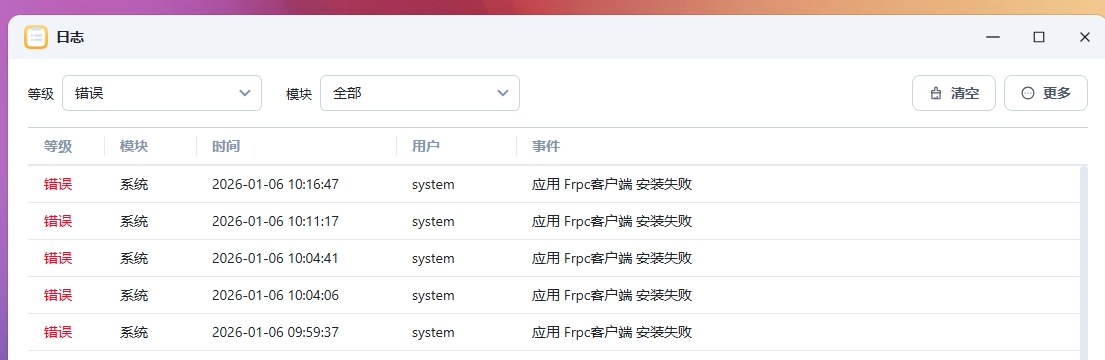Image resolution: width=1105 pixels, height=360 pixels.
Task: Click the event text in the 10:04:06 row
Action: [x=612, y=295]
